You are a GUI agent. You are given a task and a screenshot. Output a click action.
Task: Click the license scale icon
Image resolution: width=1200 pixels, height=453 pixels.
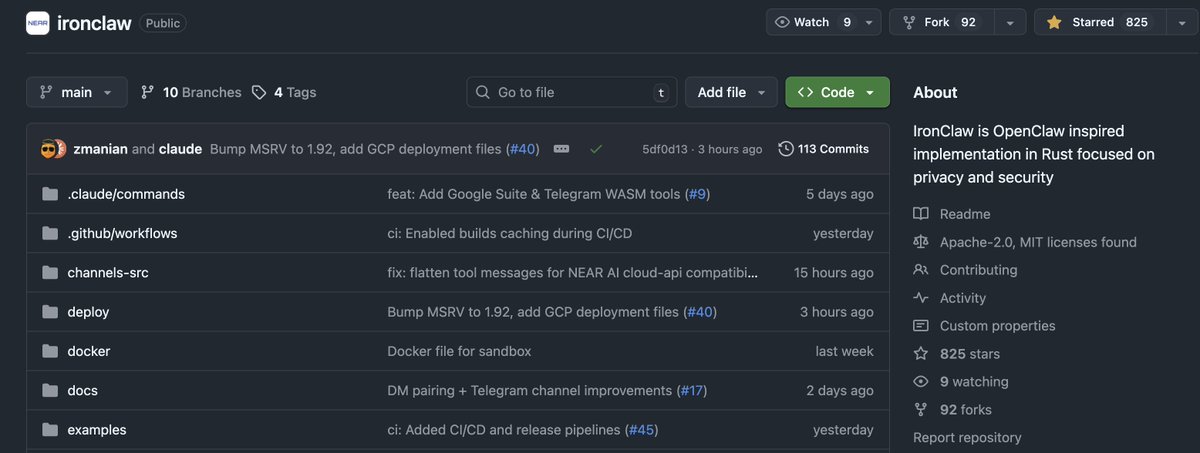pos(921,242)
